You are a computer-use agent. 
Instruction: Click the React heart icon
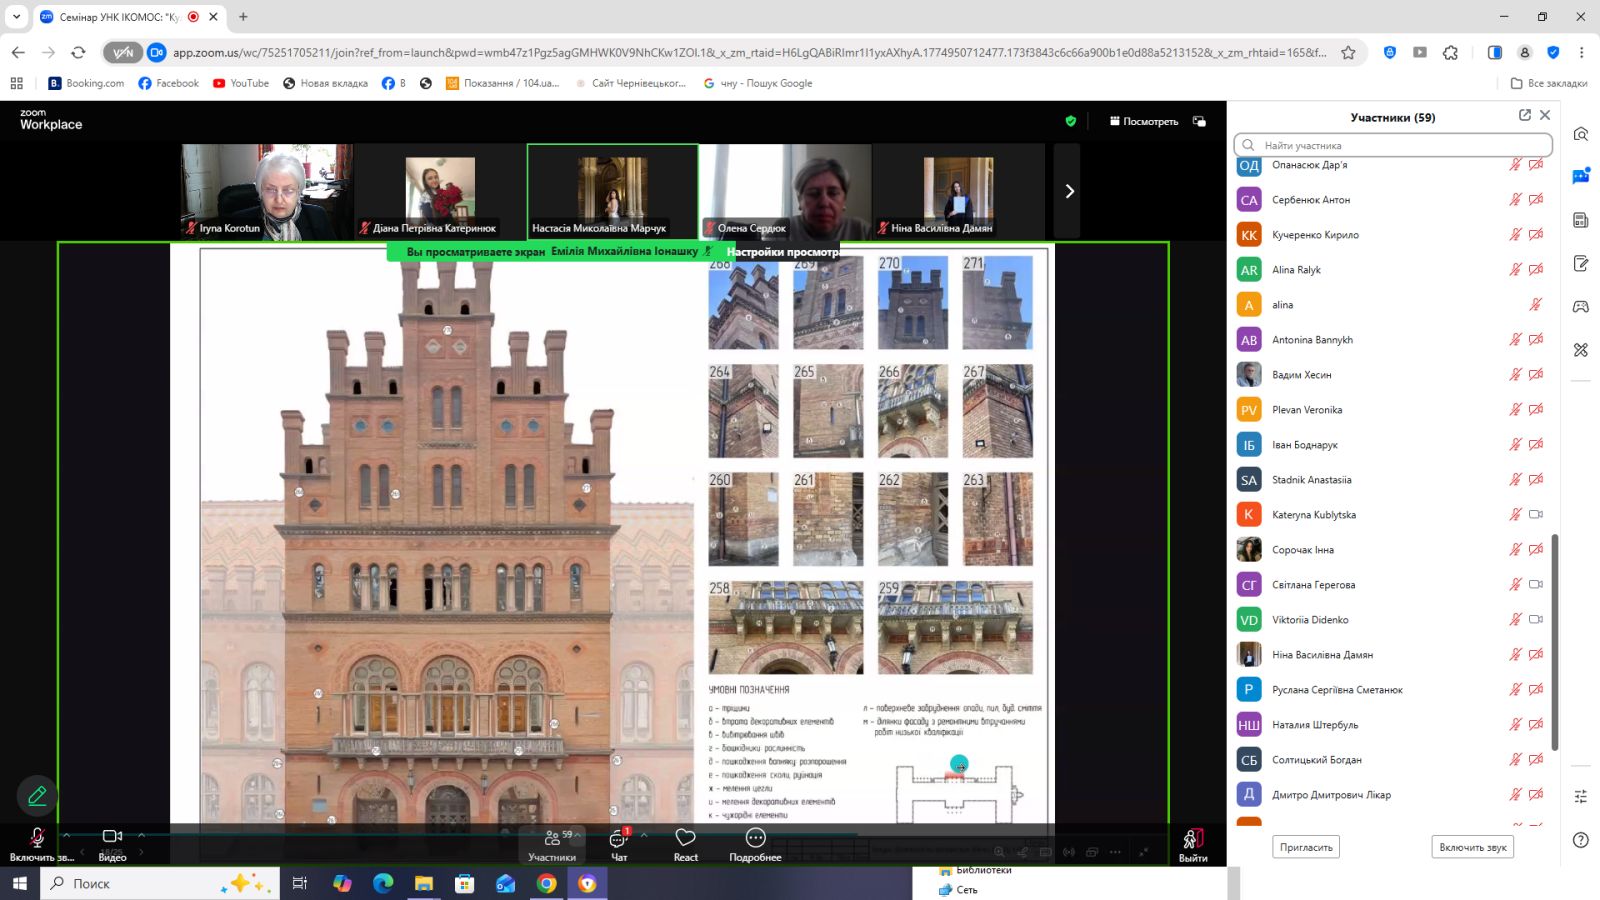click(x=685, y=837)
